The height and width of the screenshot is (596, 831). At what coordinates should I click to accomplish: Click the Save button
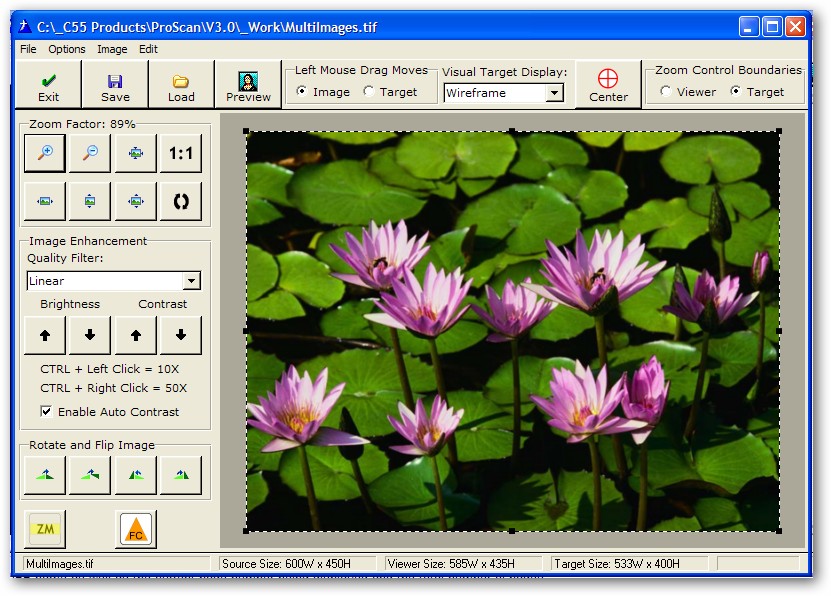[115, 86]
